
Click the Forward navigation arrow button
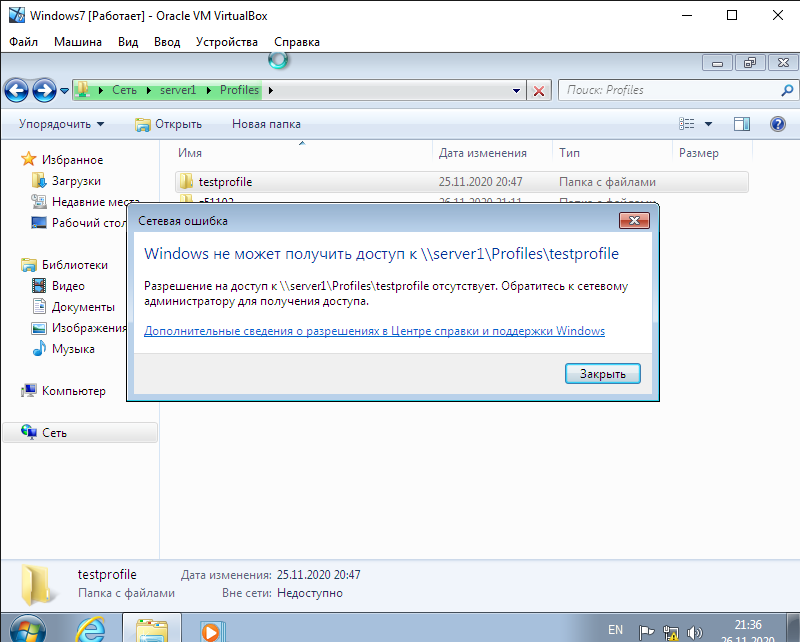coord(44,91)
